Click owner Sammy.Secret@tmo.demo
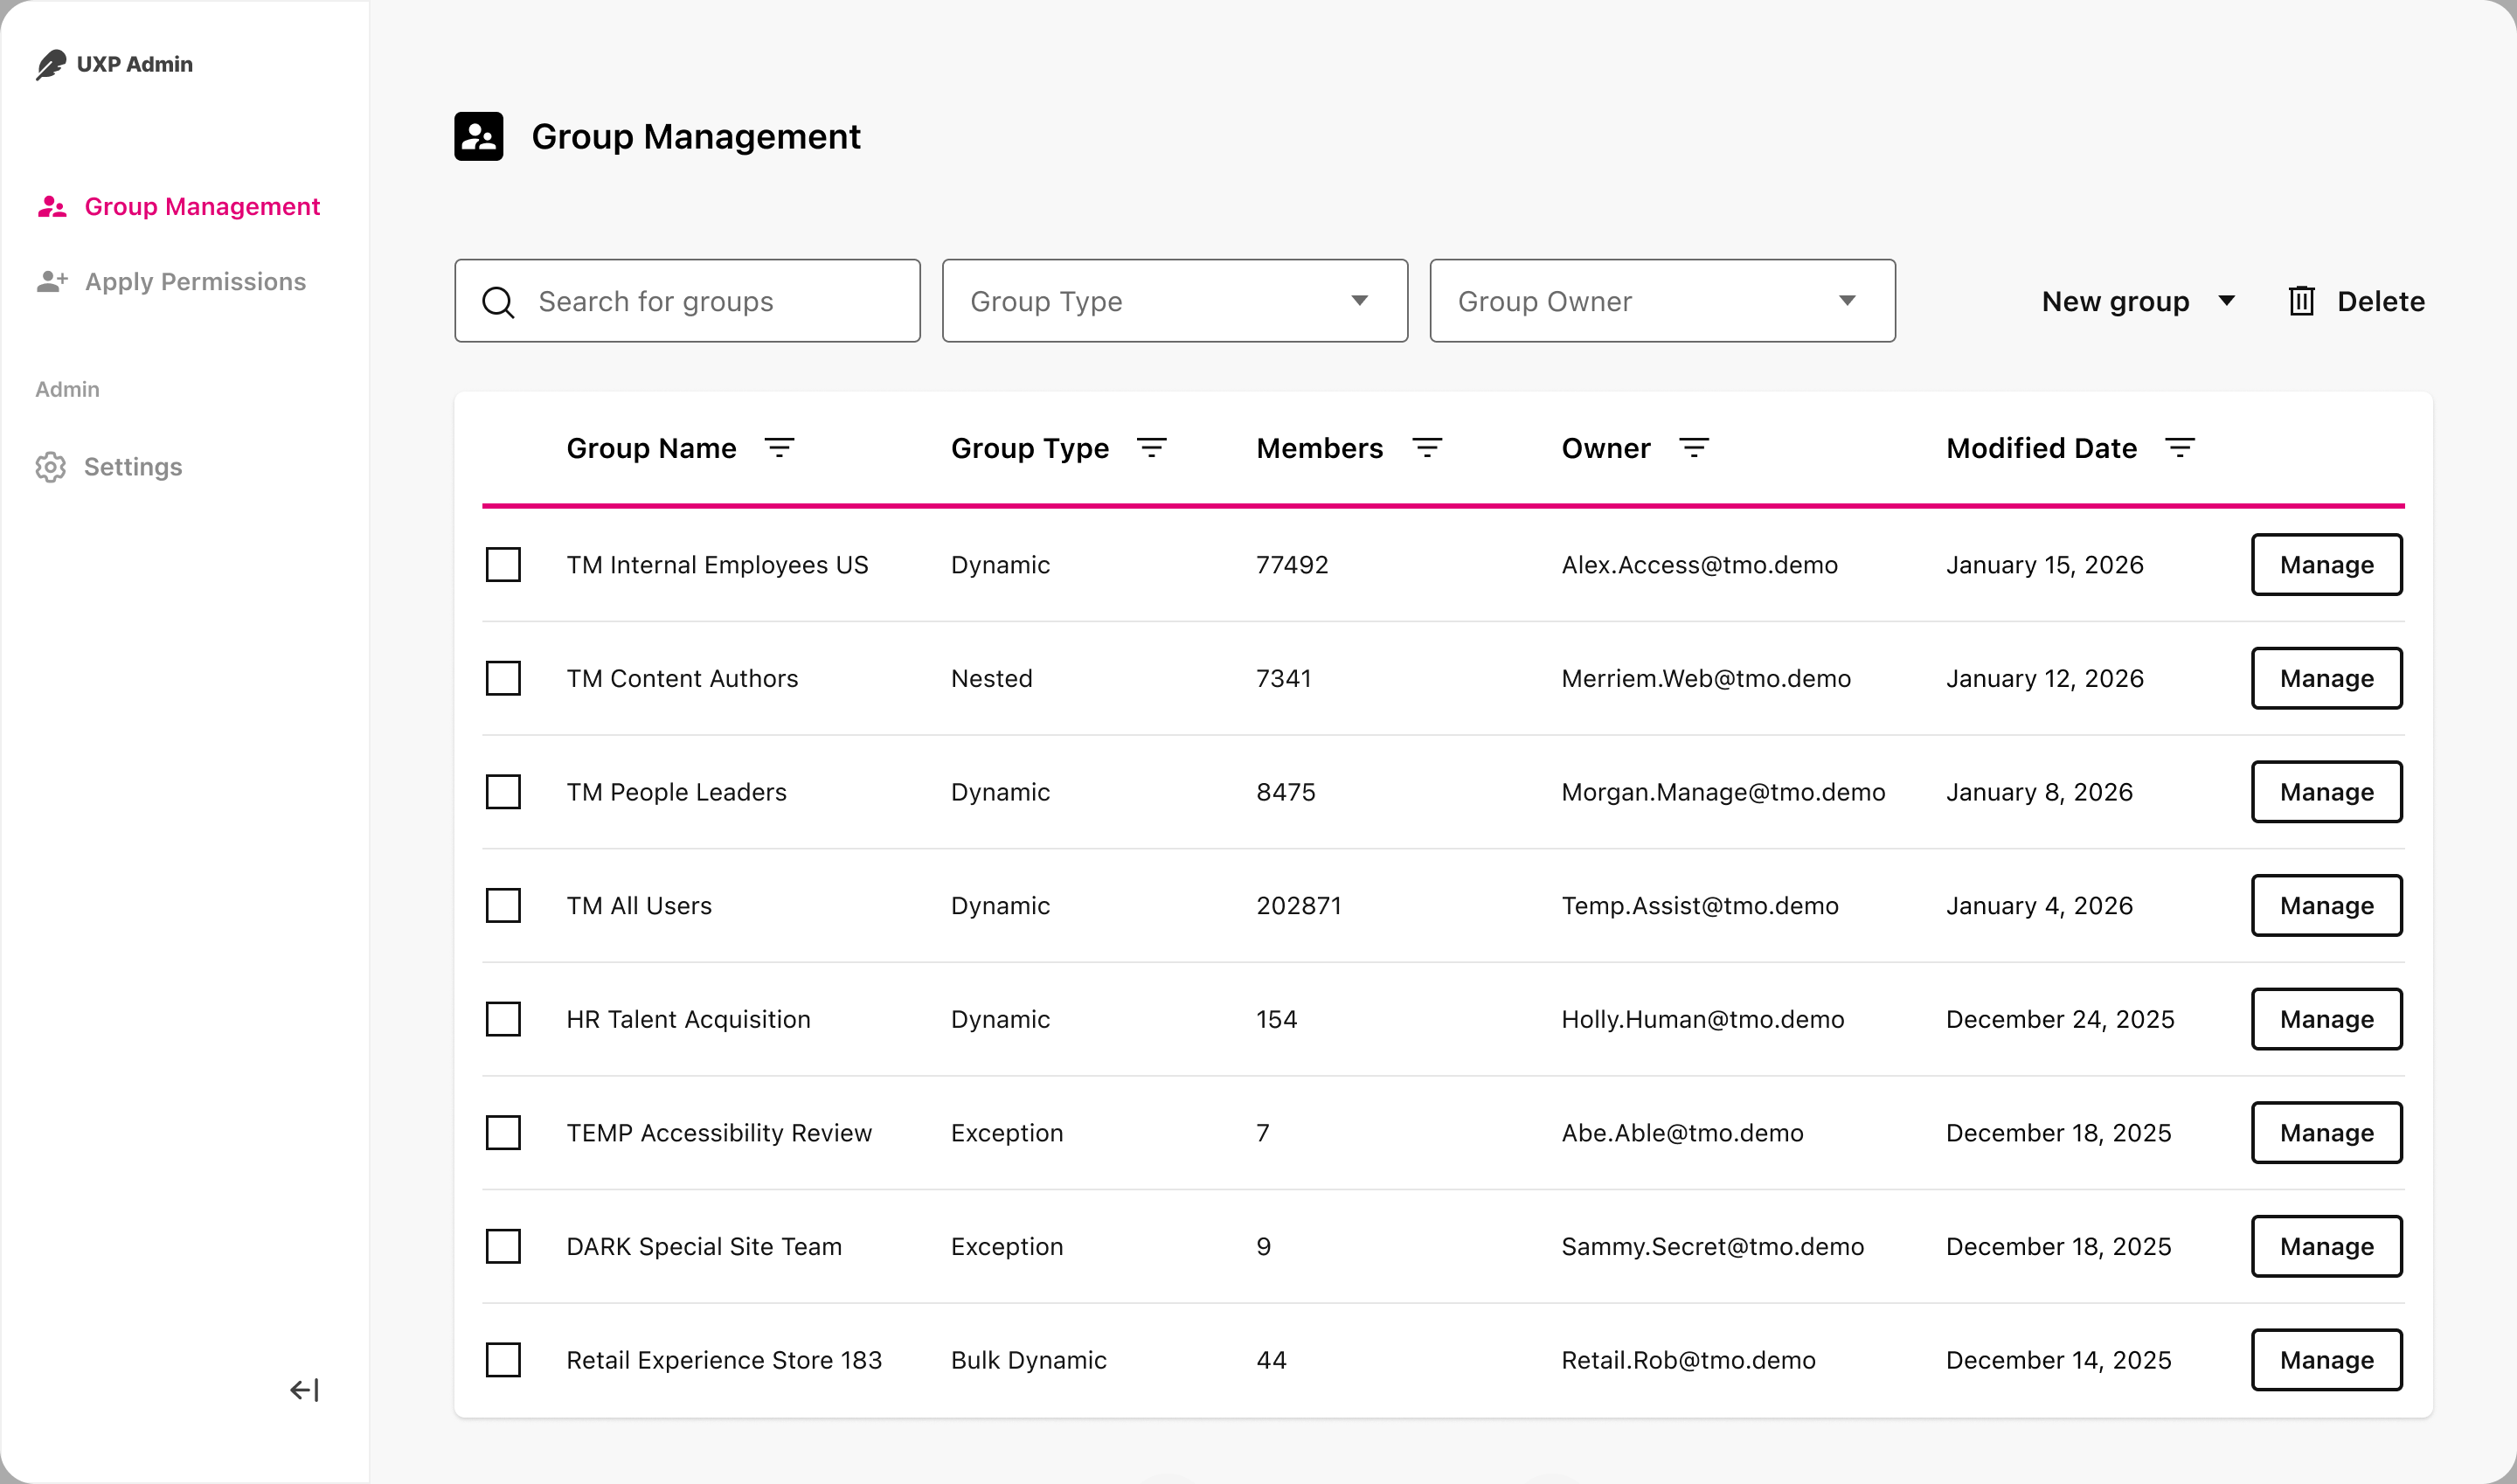Viewport: 2517px width, 1484px height. 1712,1247
